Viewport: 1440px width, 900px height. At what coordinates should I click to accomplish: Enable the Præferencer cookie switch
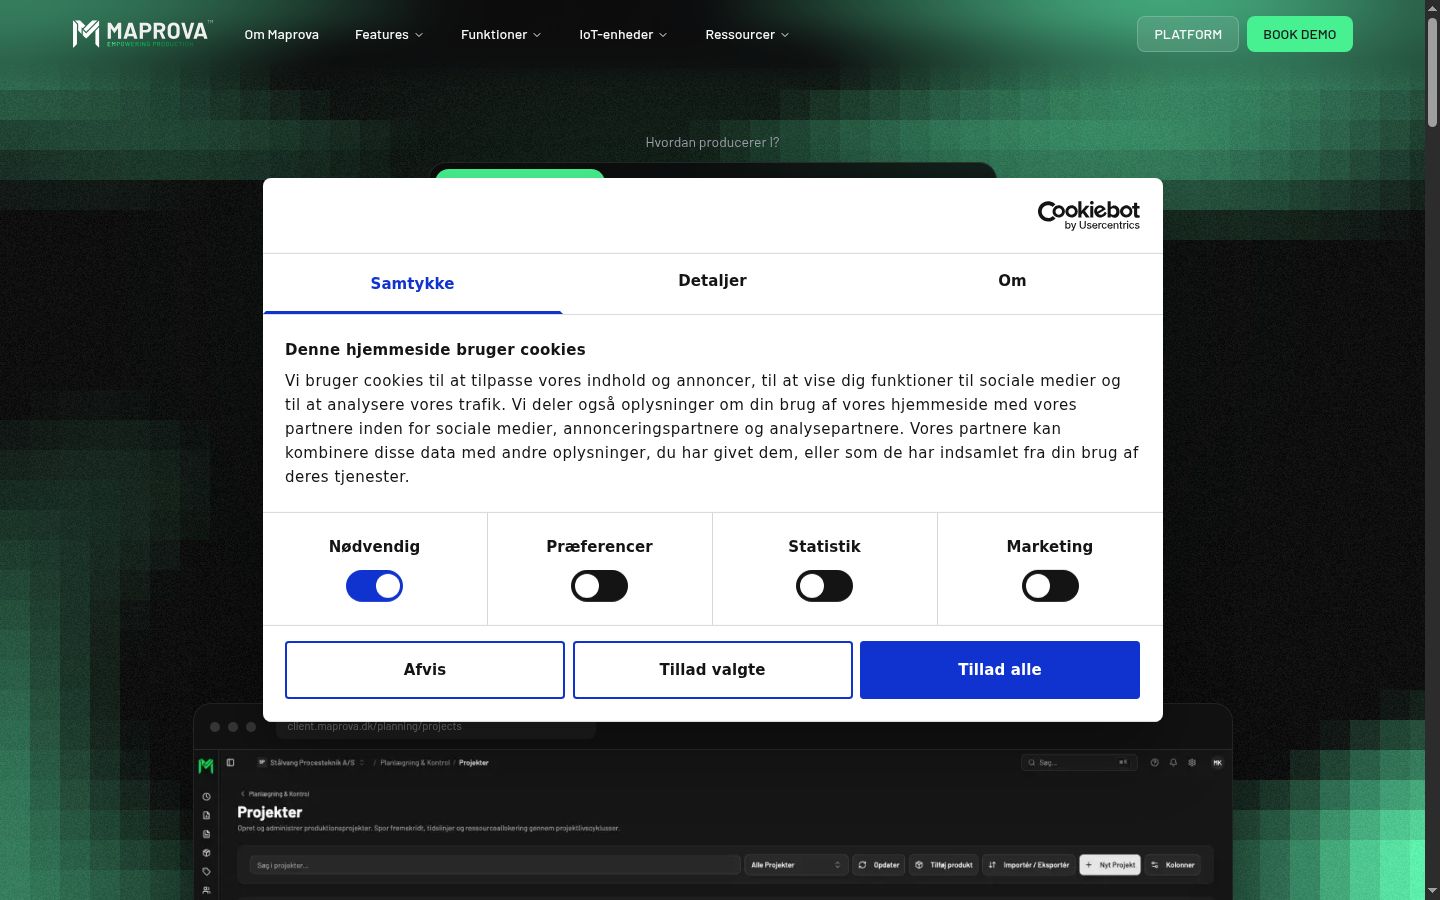599,586
